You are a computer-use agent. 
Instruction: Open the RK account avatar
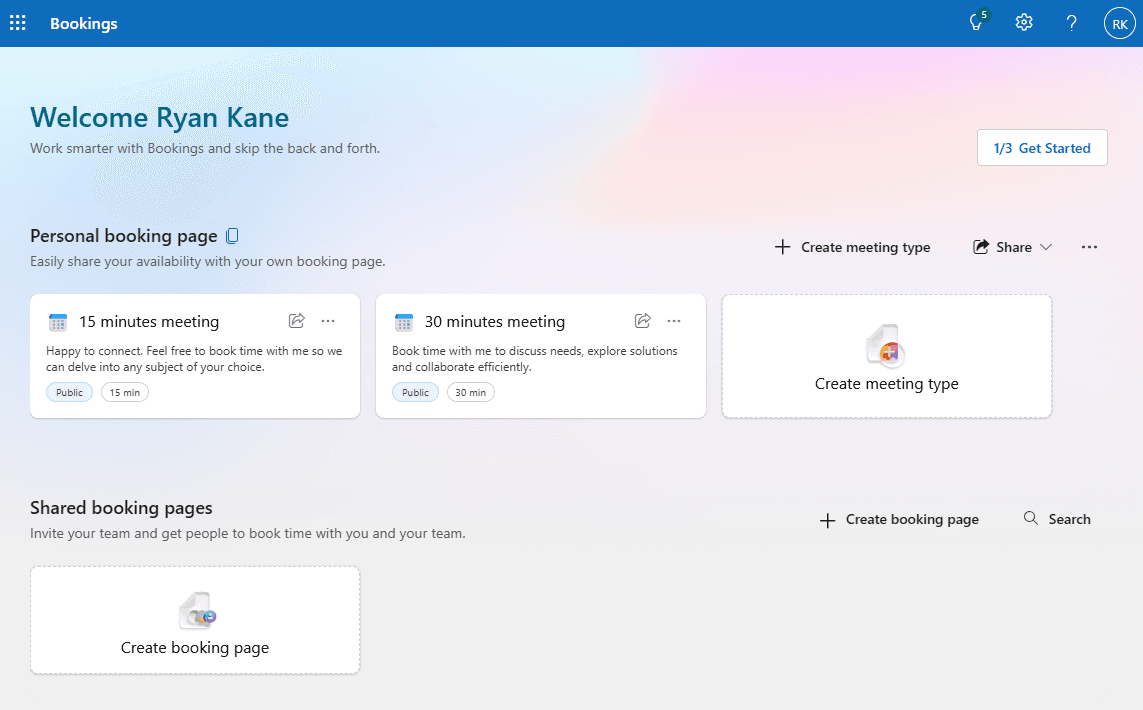point(1120,23)
